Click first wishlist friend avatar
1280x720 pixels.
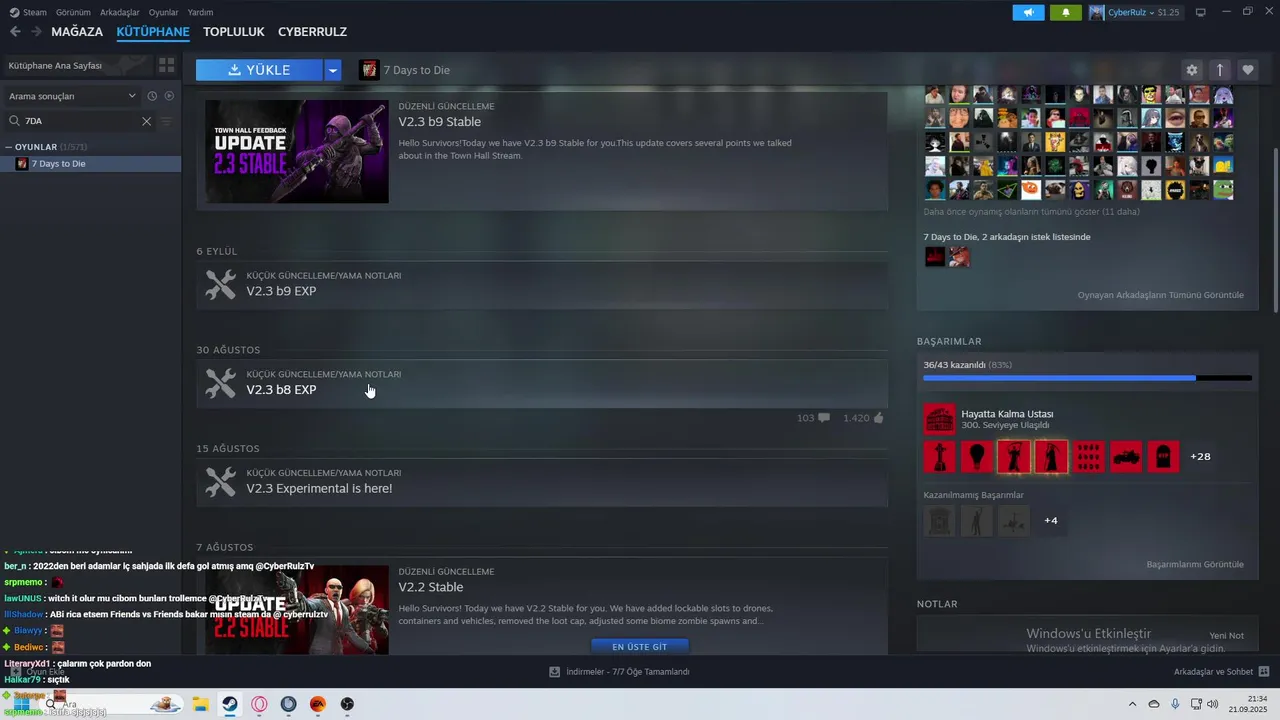935,257
